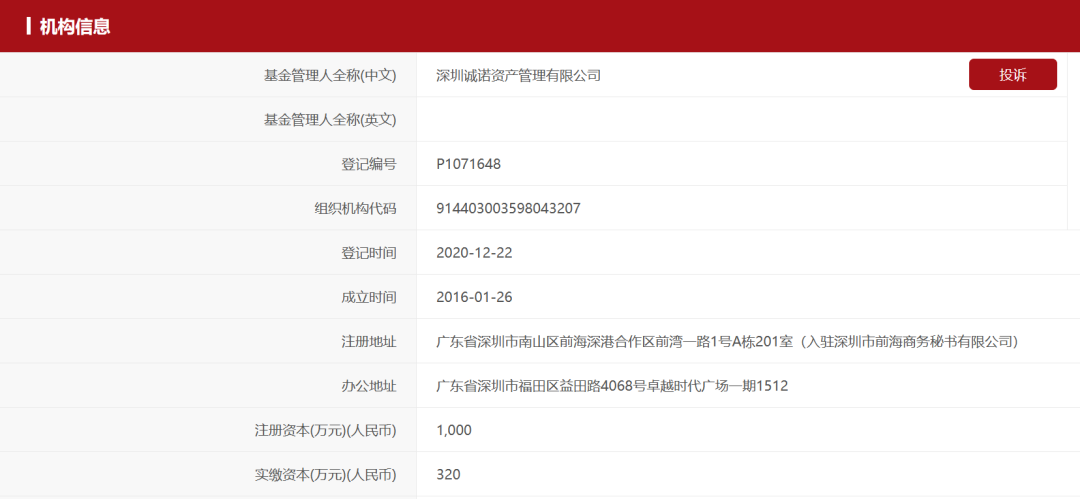Image resolution: width=1080 pixels, height=499 pixels.
Task: Select founding date 2016-01-26
Action: tap(475, 297)
